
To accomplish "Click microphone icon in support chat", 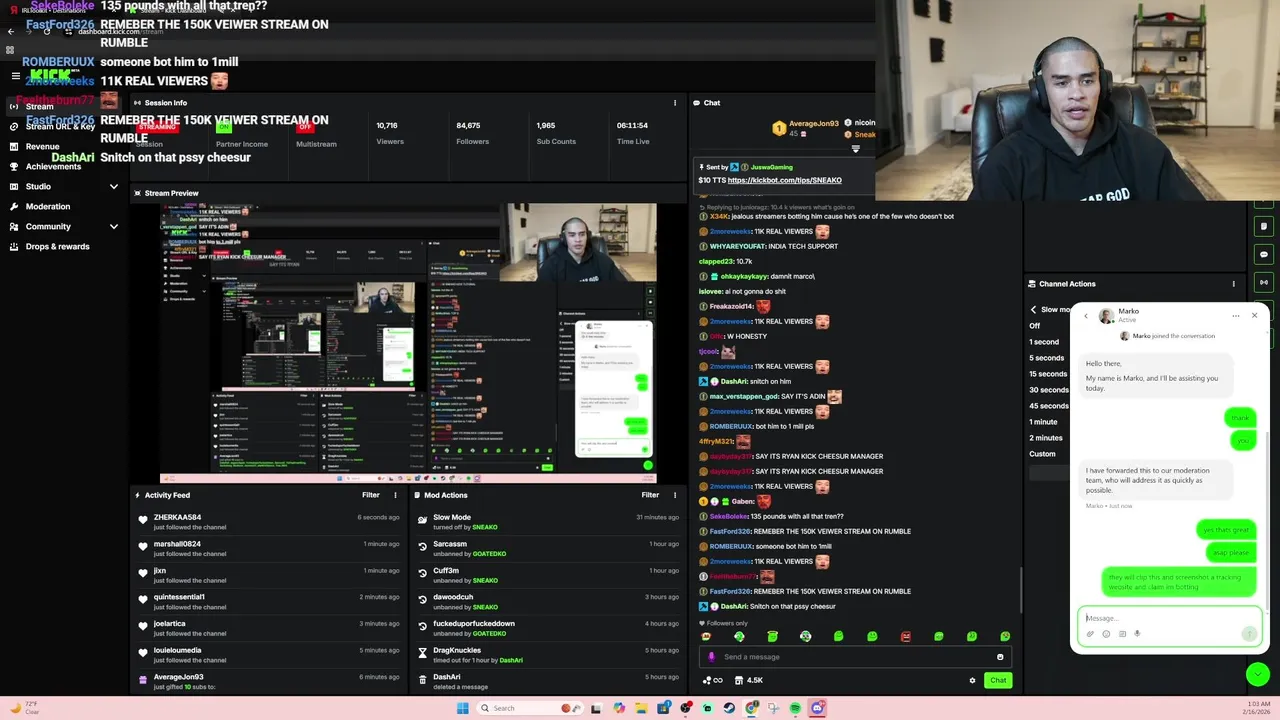I will click(1137, 634).
